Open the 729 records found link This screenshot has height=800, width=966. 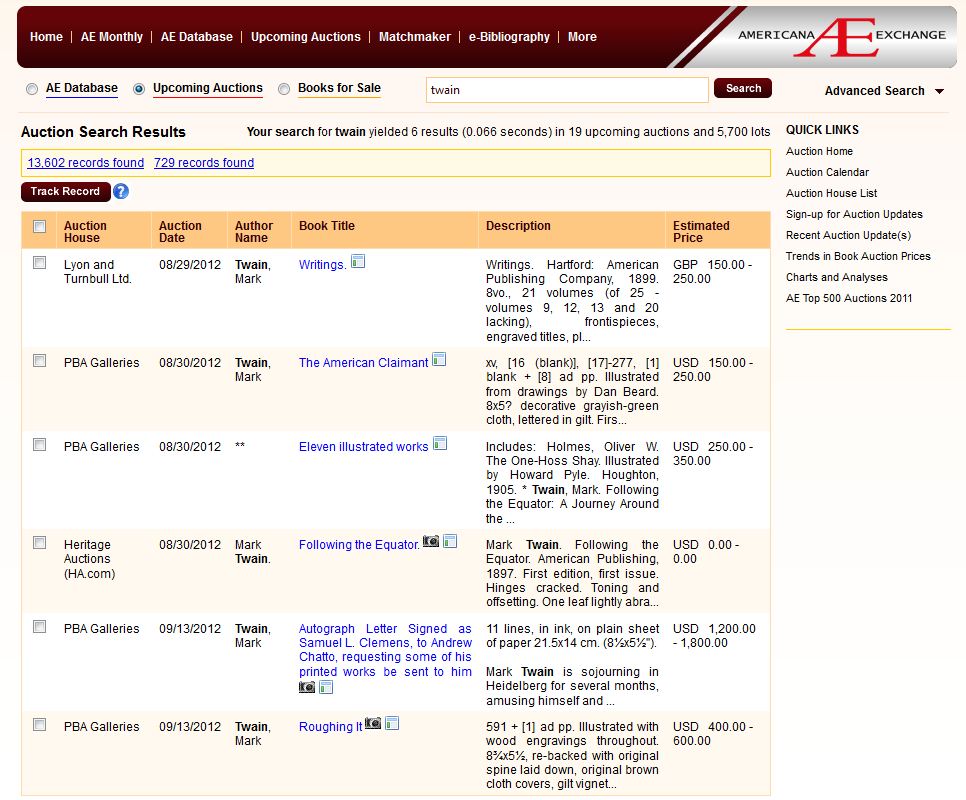[204, 163]
